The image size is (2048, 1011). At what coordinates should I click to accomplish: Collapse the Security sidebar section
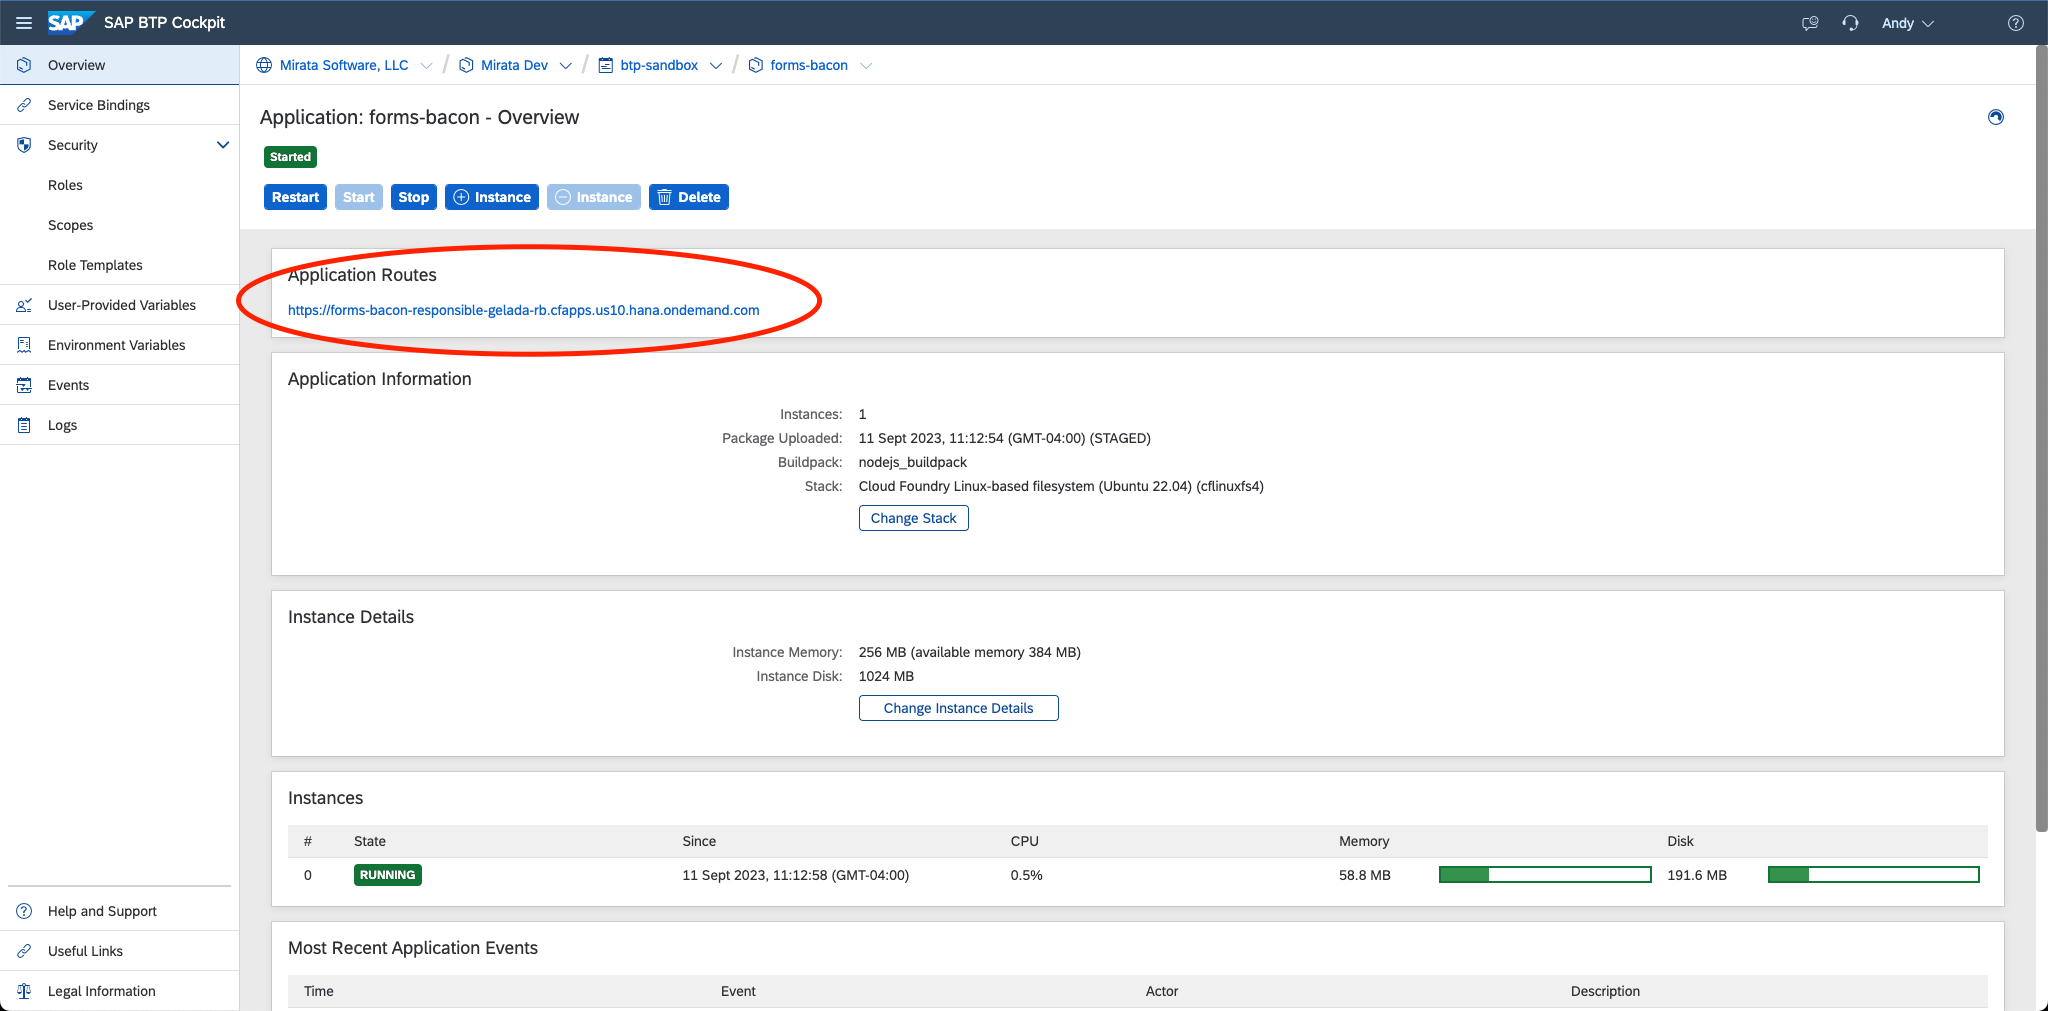(x=223, y=145)
